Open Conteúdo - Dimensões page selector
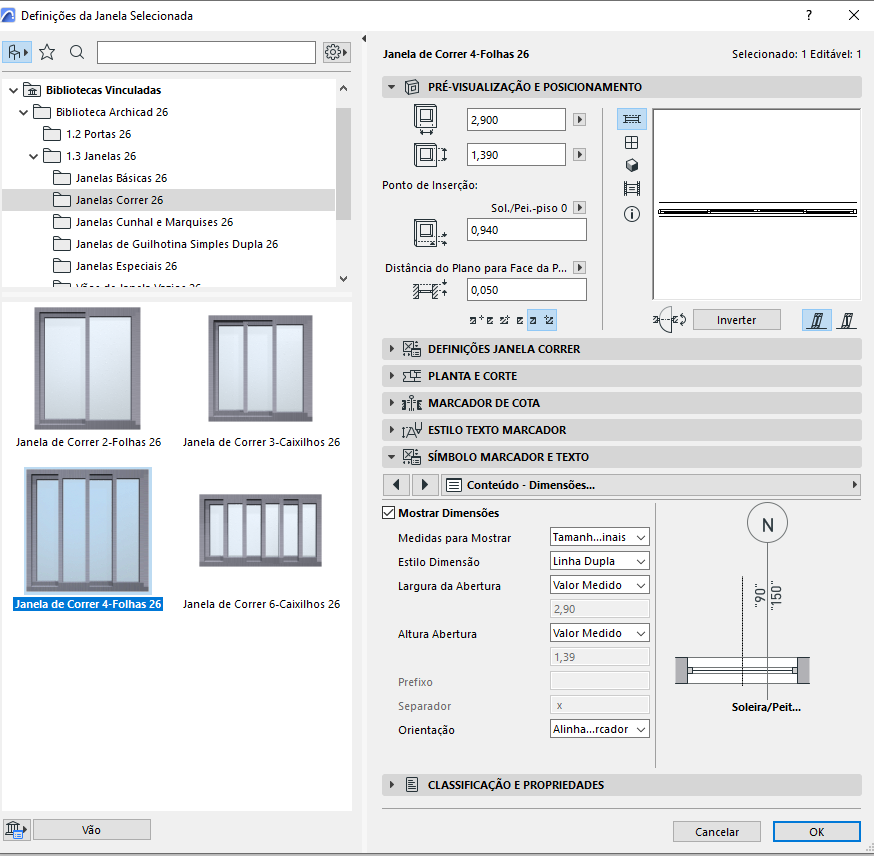 pyautogui.click(x=650, y=485)
